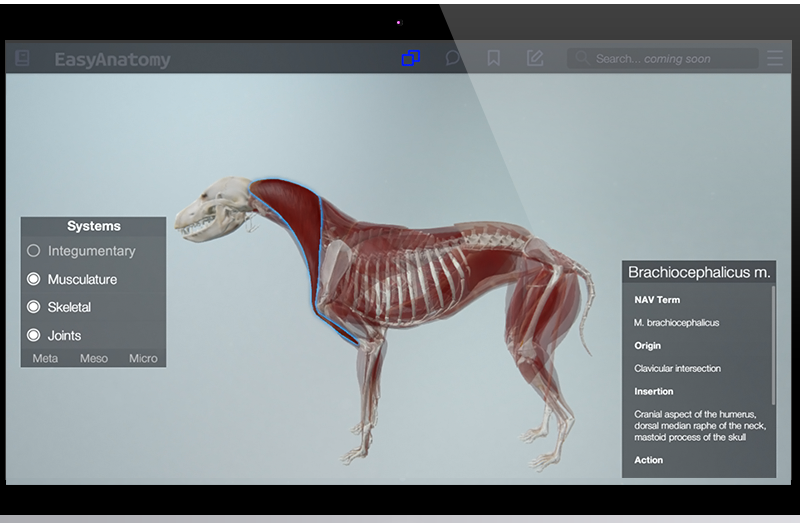Click the bookmark icon in top bar
The height and width of the screenshot is (523, 800).
(493, 58)
